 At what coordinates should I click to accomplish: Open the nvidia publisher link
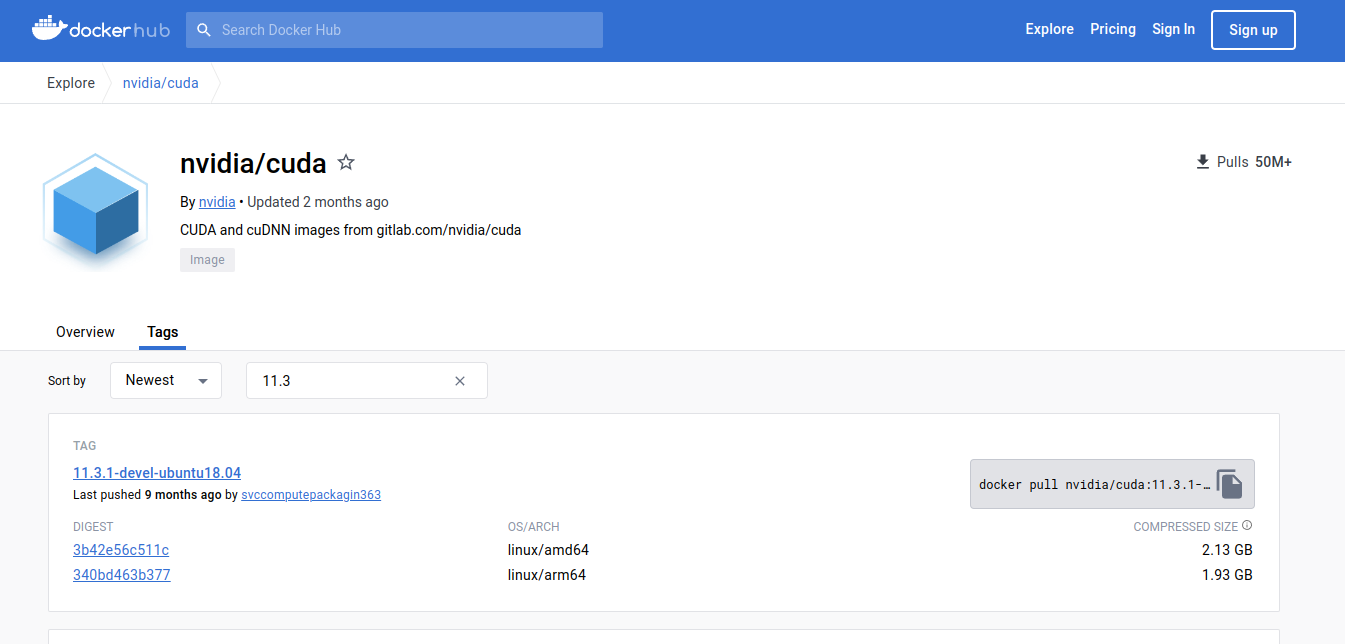pyautogui.click(x=217, y=202)
